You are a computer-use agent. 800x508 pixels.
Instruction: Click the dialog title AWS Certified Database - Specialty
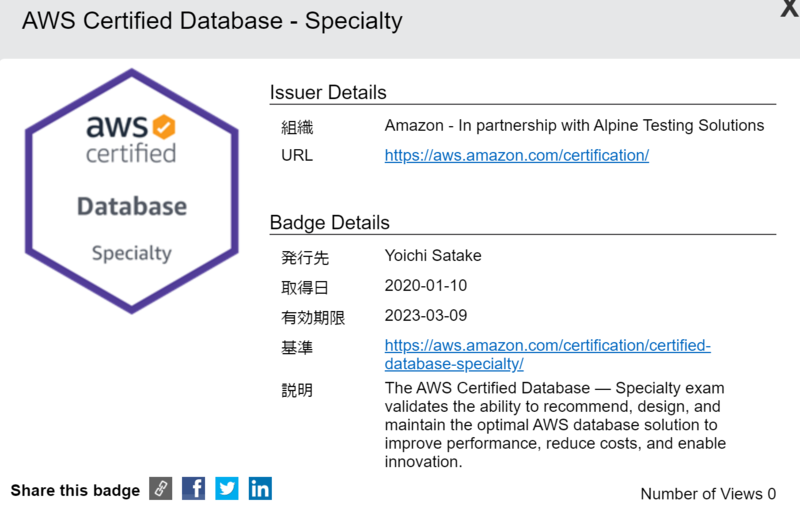pos(212,21)
